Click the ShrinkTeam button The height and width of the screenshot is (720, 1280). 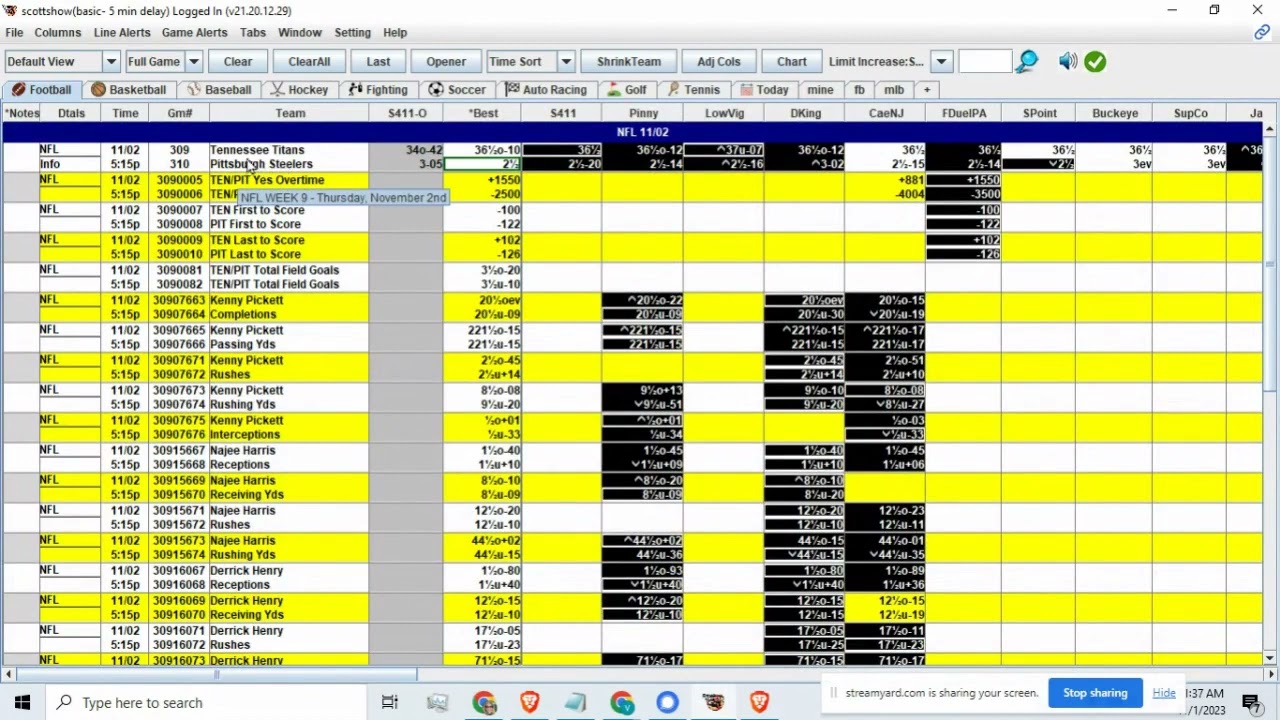pyautogui.click(x=629, y=62)
